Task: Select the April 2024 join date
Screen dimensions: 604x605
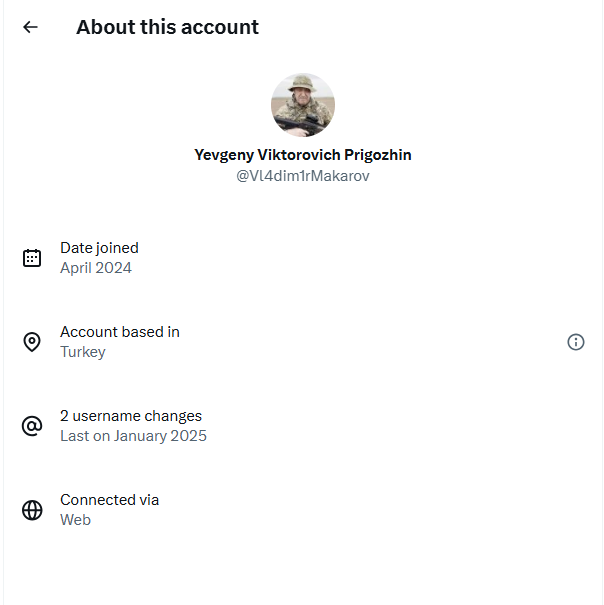Action: 96,268
